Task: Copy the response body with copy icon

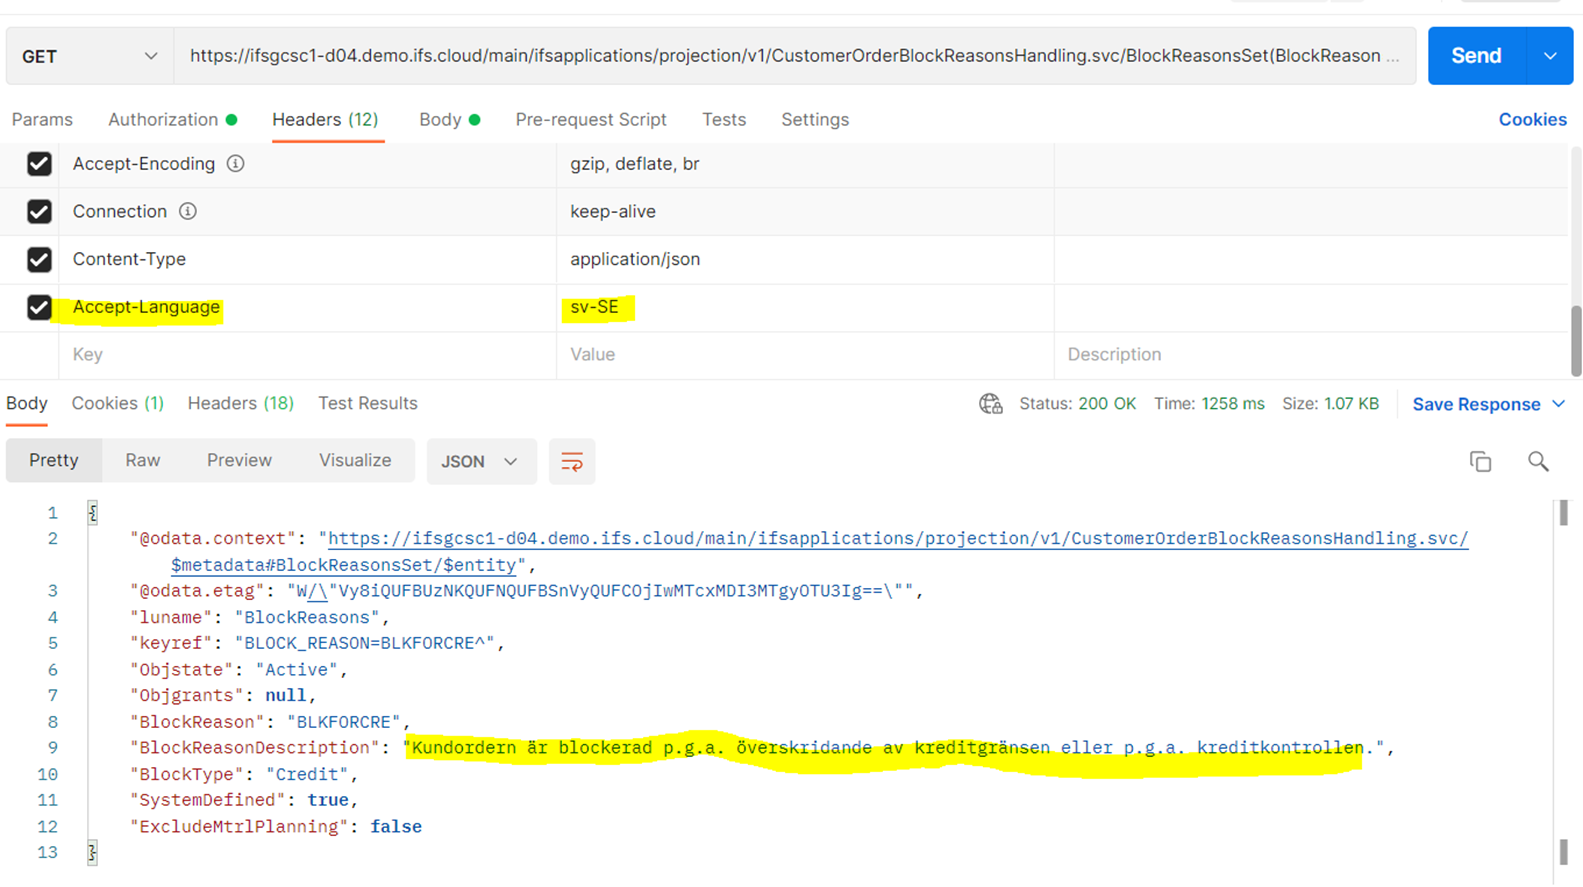Action: [1480, 461]
